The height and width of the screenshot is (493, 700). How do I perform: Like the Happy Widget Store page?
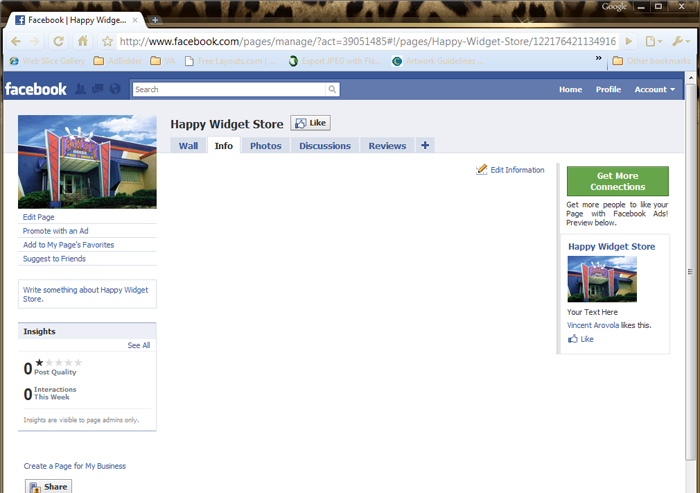[311, 123]
